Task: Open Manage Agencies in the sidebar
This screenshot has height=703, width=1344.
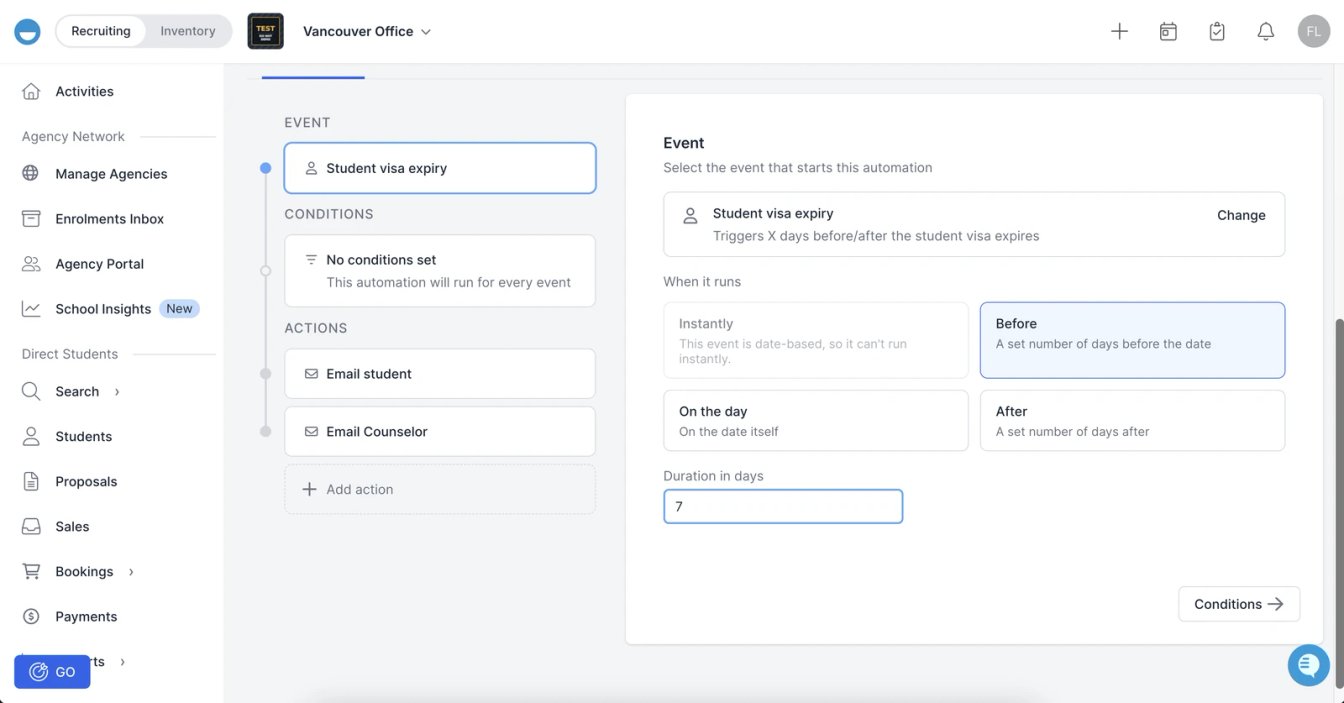Action: pyautogui.click(x=111, y=173)
